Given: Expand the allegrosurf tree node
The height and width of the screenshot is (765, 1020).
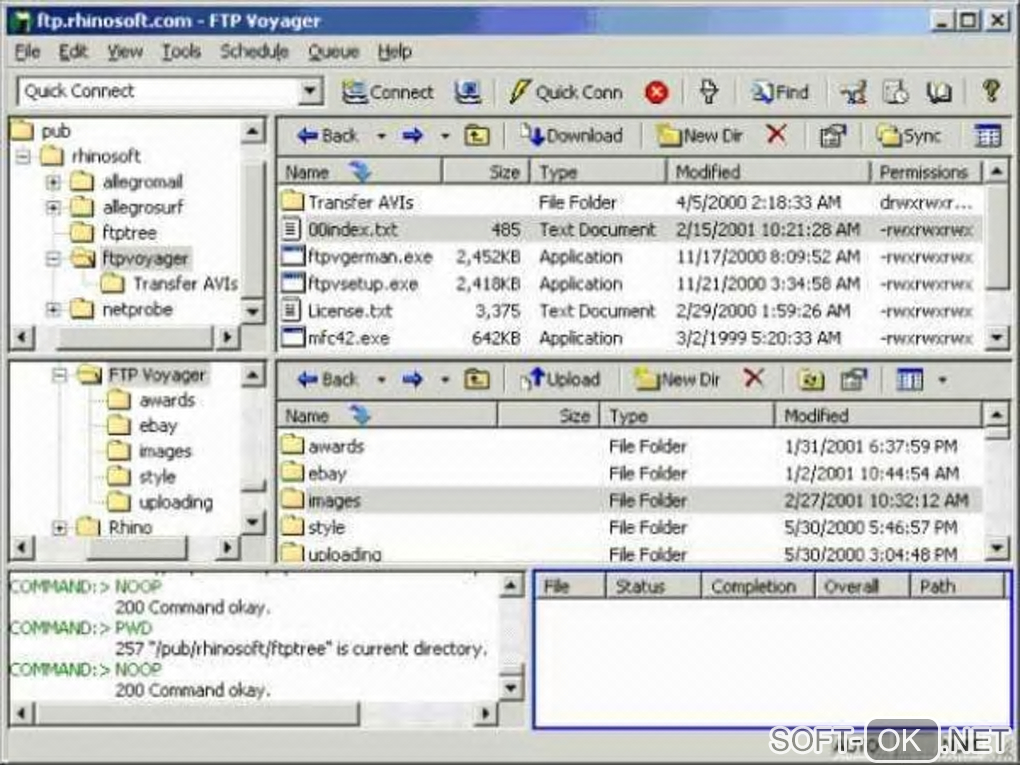Looking at the screenshot, I should click(x=53, y=208).
